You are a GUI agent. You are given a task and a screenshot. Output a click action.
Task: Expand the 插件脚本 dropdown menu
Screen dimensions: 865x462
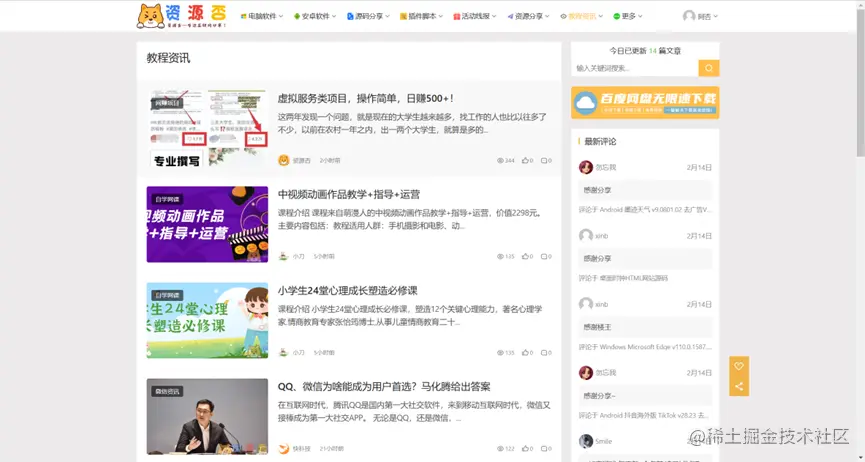(421, 17)
